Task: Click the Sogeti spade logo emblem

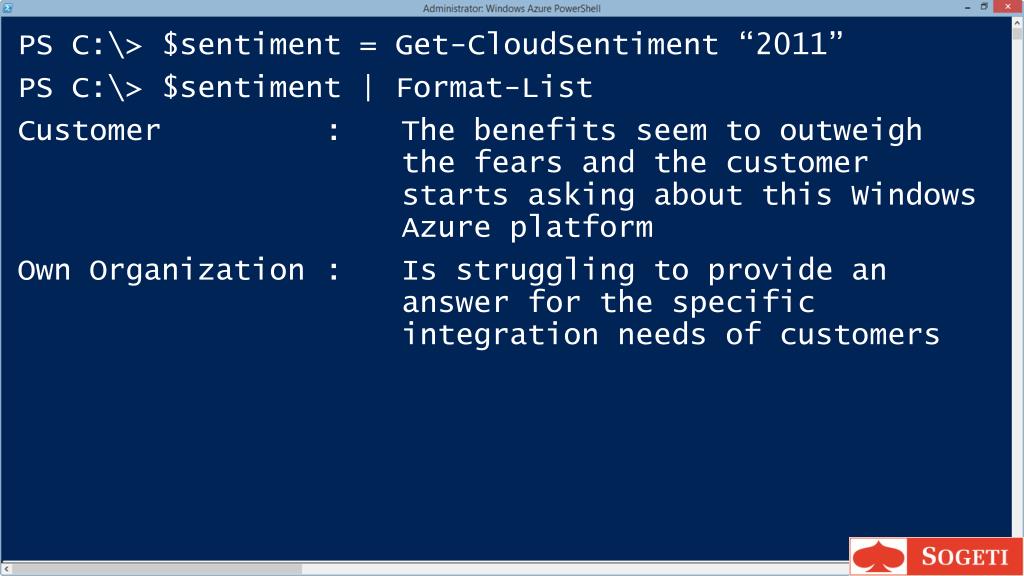Action: coord(878,557)
